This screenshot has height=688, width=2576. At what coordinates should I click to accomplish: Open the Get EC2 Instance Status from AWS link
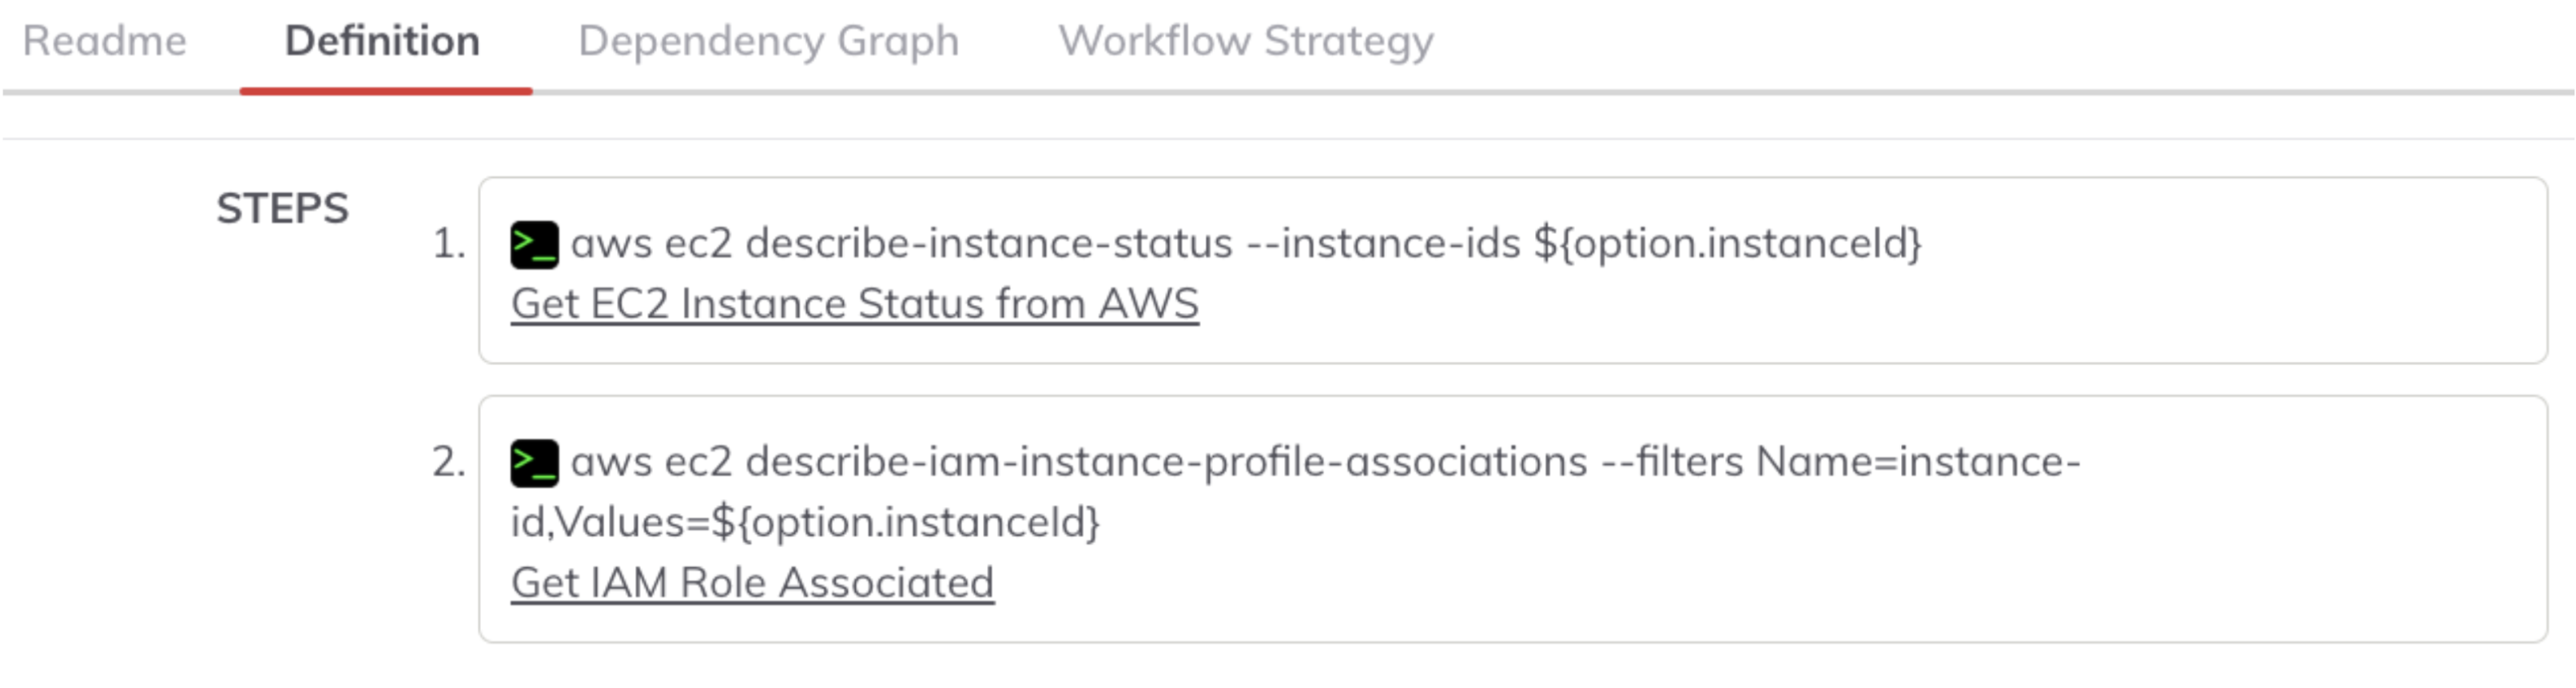coord(855,304)
